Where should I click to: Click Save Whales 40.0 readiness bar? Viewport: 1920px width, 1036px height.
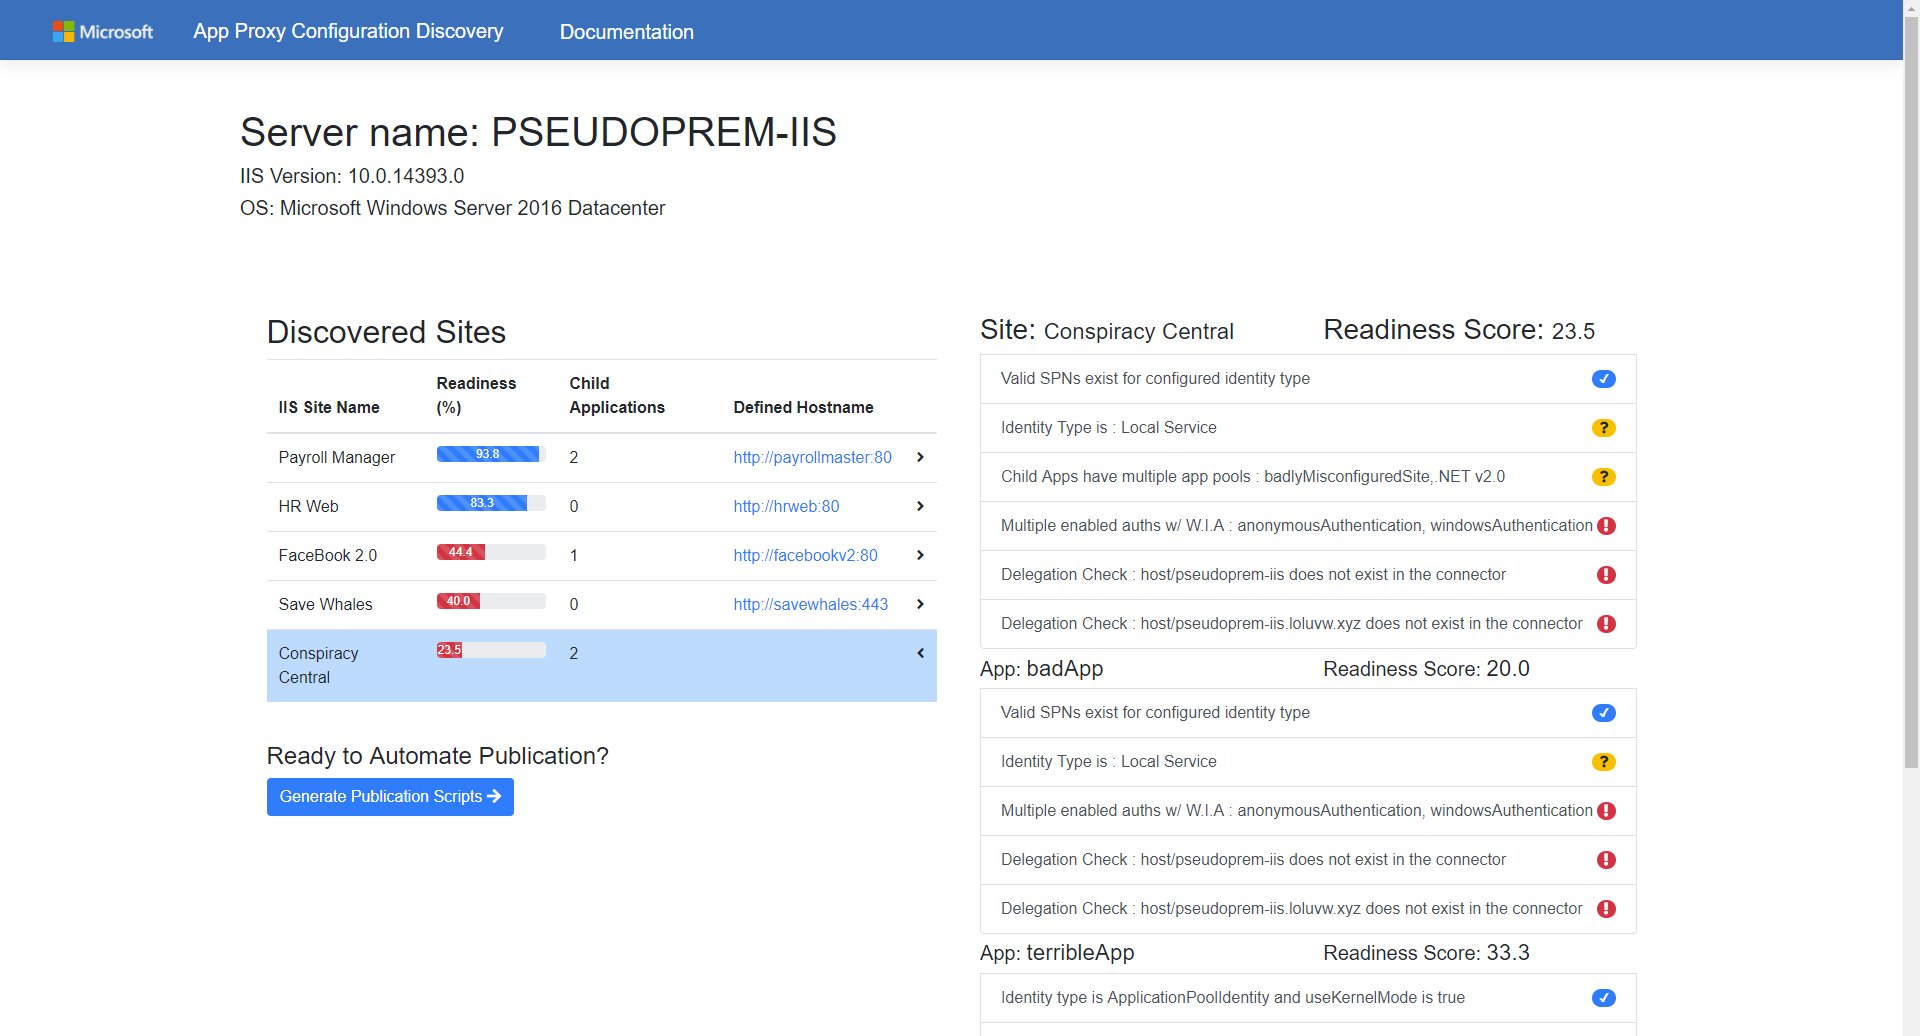[491, 601]
